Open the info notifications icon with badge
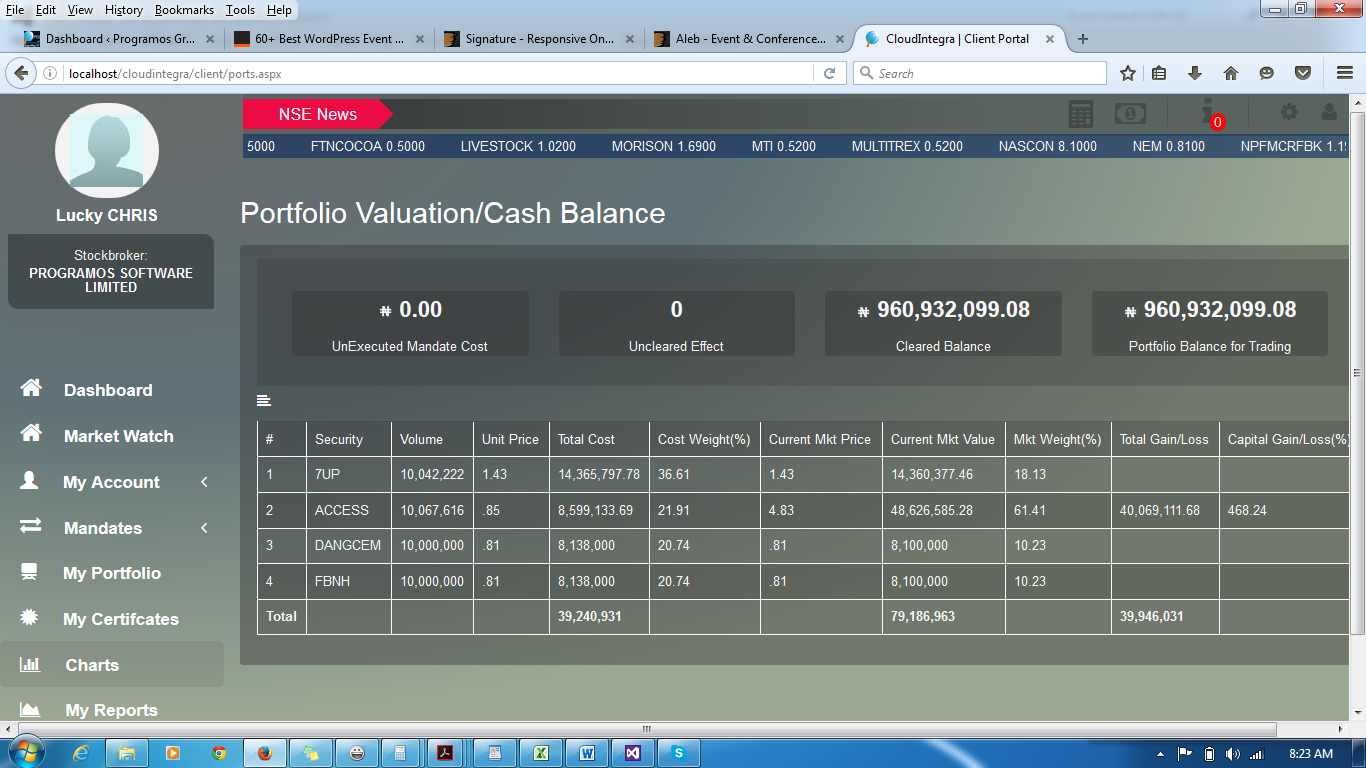 pos(1208,113)
